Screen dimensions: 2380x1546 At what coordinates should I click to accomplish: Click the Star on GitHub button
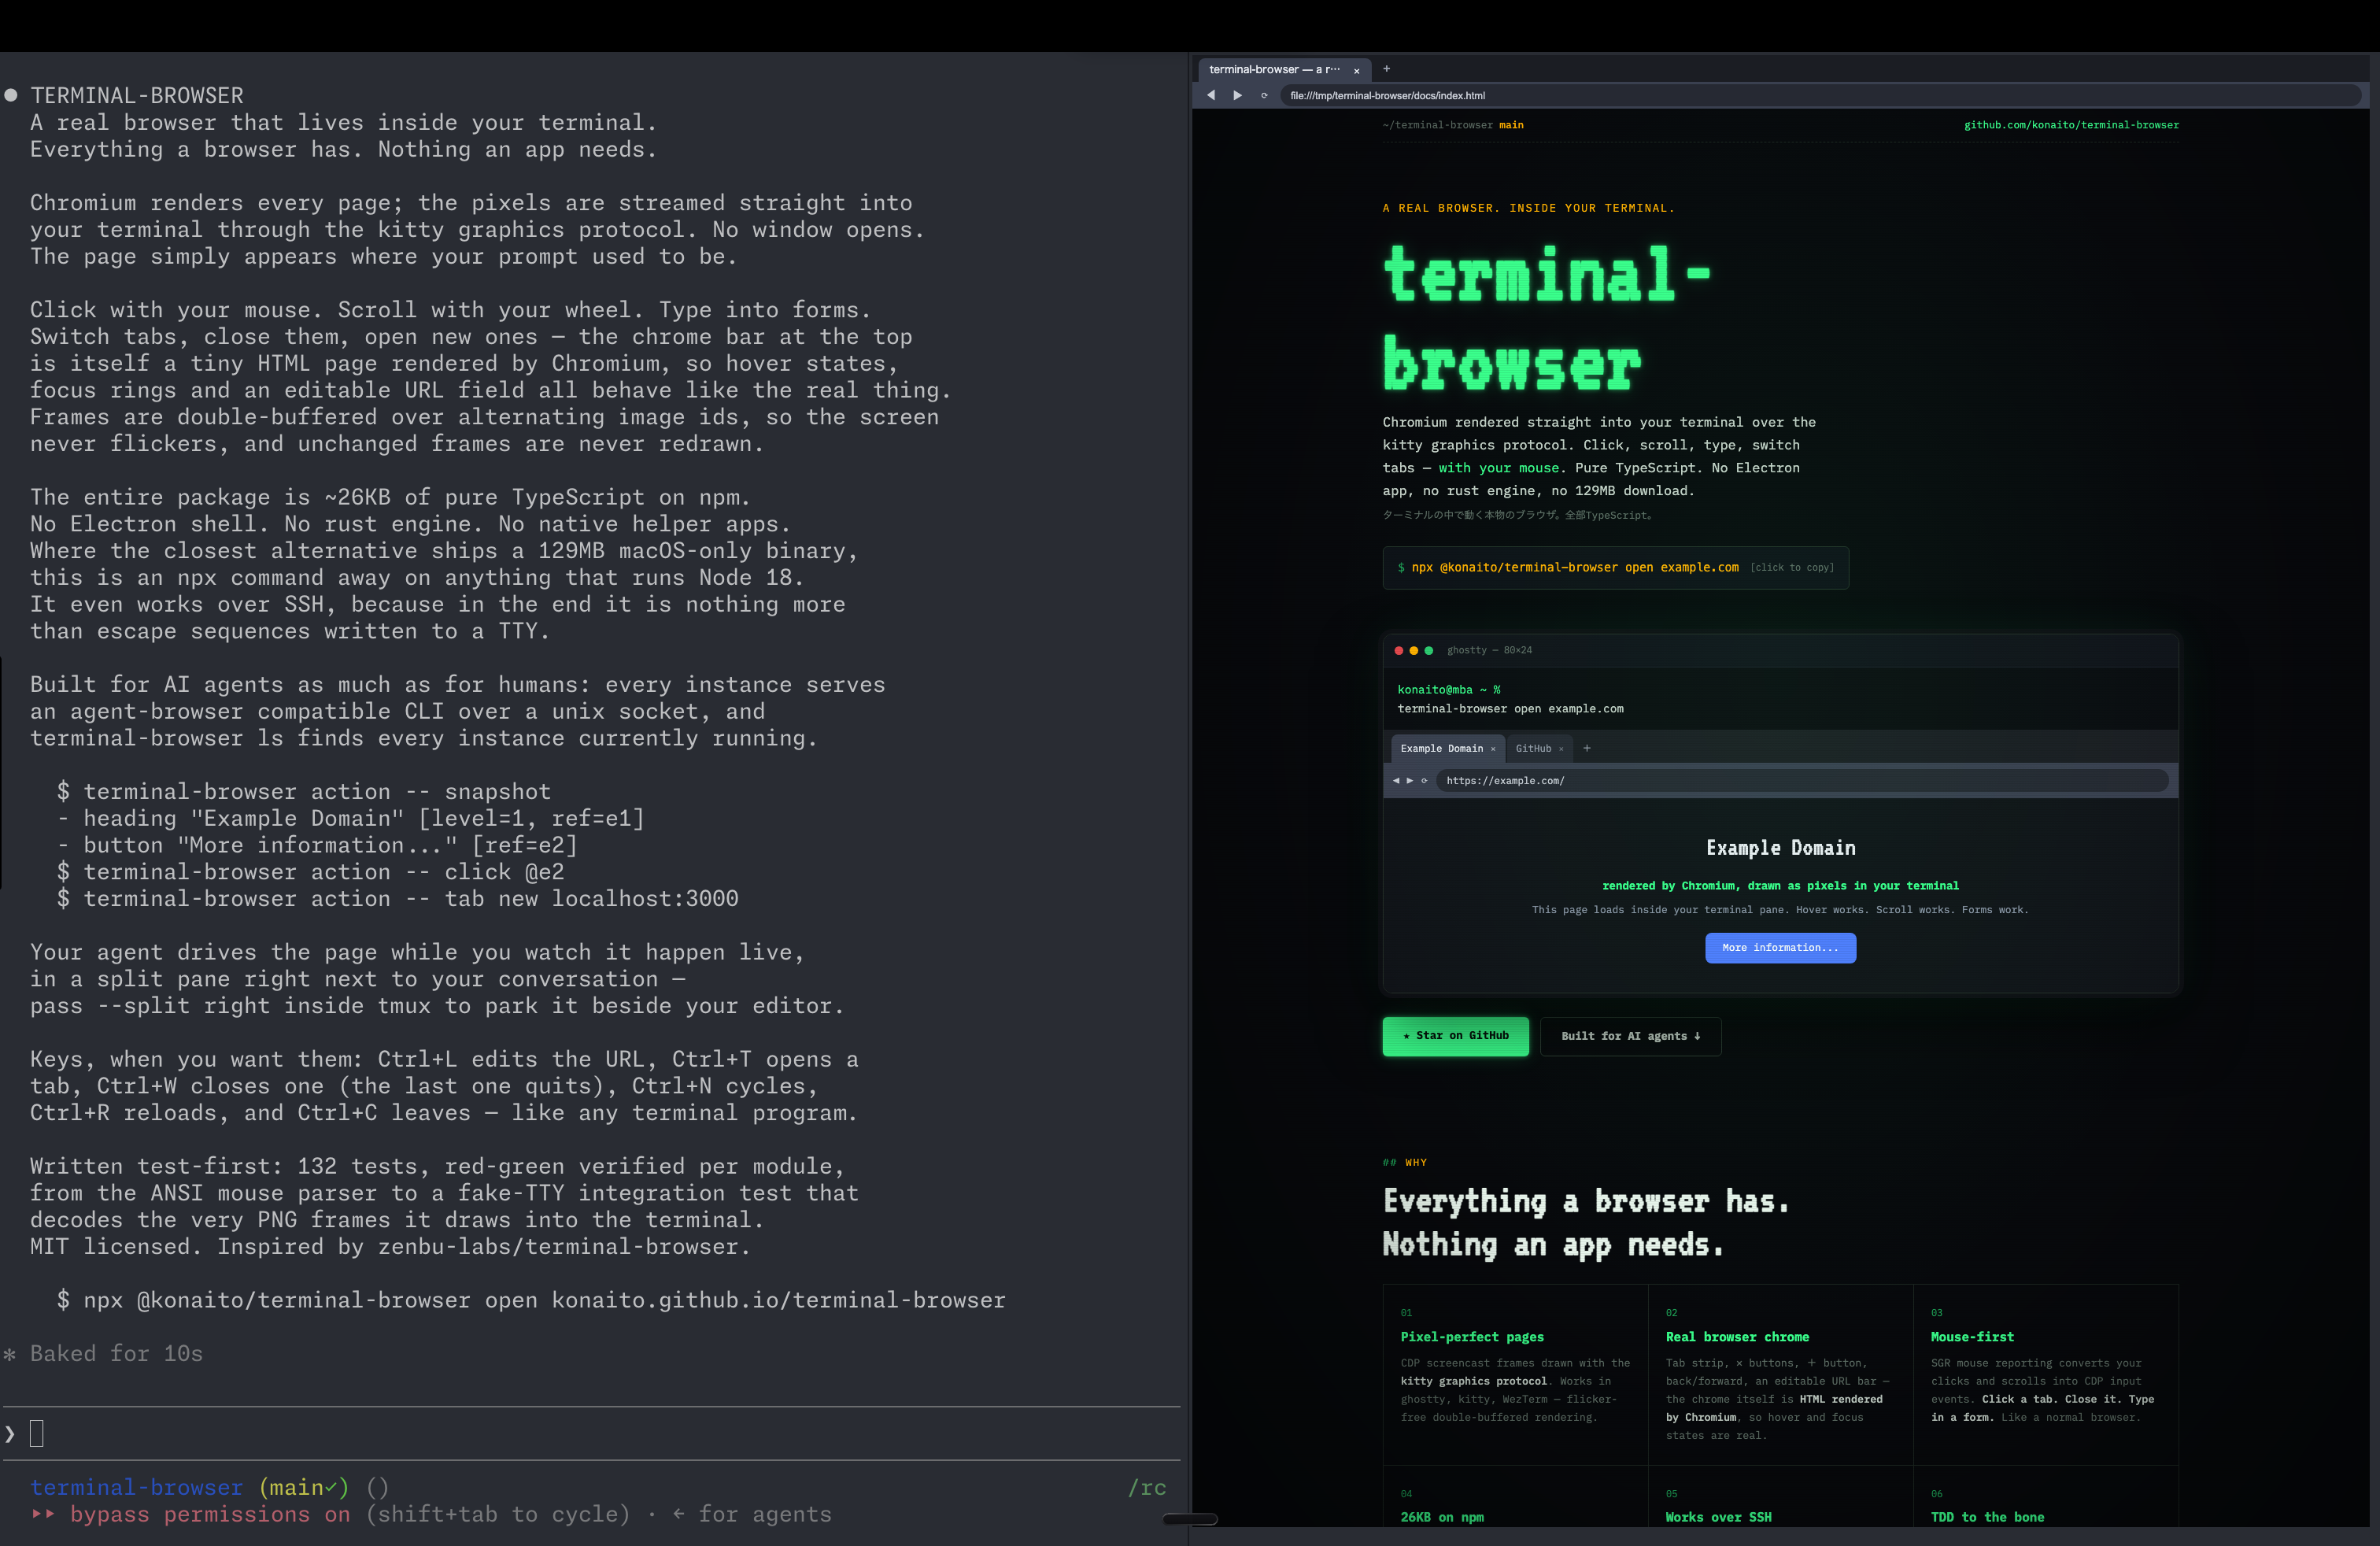click(1455, 1036)
